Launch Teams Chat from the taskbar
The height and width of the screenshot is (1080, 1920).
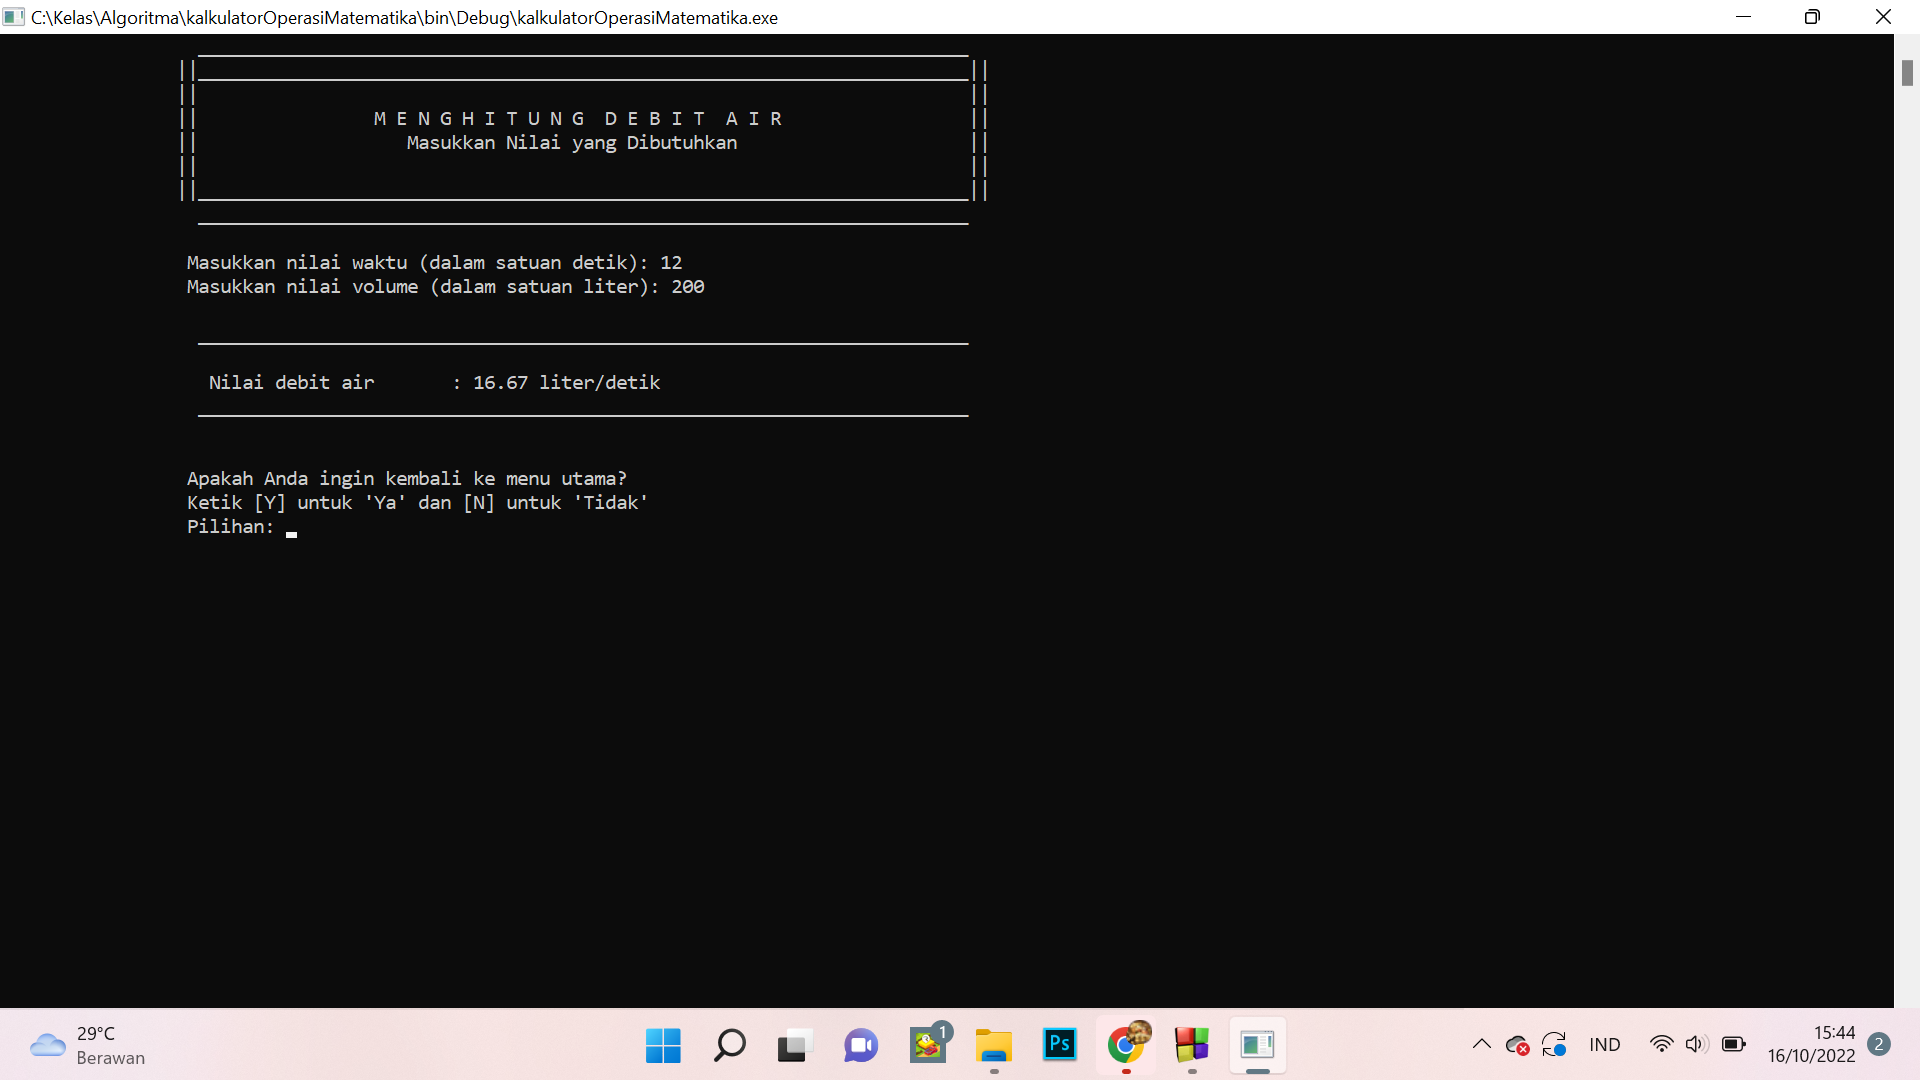coord(860,1045)
